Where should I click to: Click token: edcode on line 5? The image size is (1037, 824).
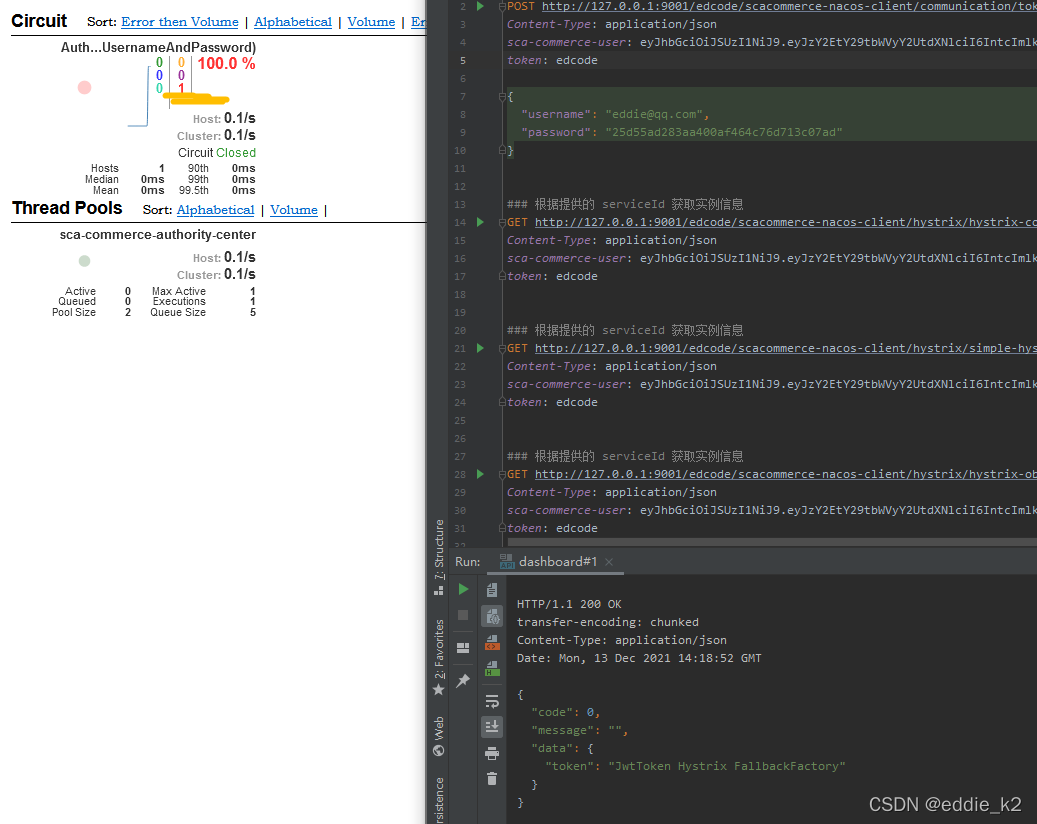[x=552, y=60]
